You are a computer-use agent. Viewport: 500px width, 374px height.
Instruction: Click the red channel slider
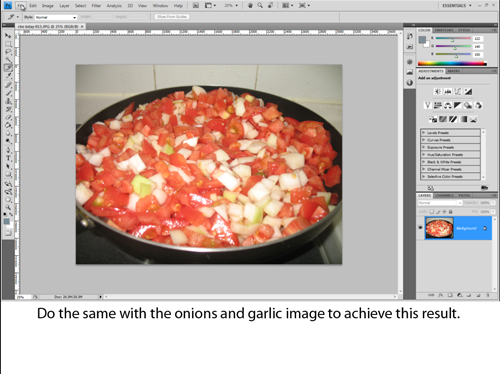click(453, 39)
